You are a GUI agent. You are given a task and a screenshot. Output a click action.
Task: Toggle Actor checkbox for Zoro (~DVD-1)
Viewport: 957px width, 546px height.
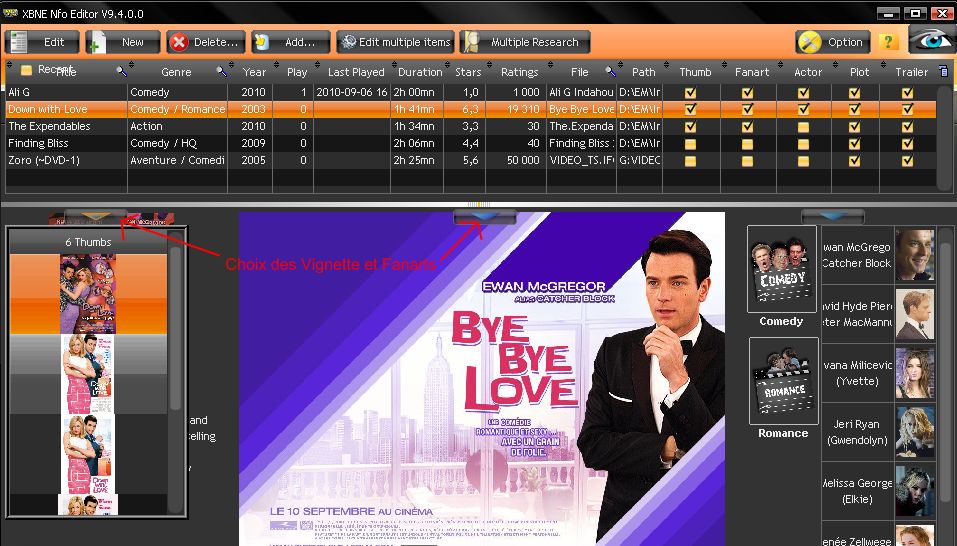tap(803, 161)
